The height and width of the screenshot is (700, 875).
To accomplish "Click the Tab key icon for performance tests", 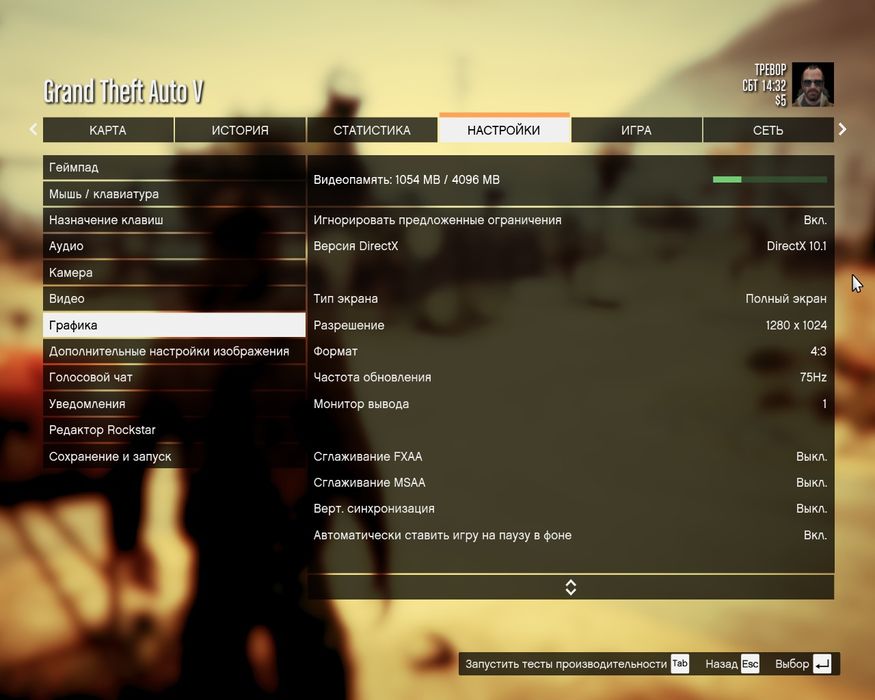I will click(x=680, y=664).
